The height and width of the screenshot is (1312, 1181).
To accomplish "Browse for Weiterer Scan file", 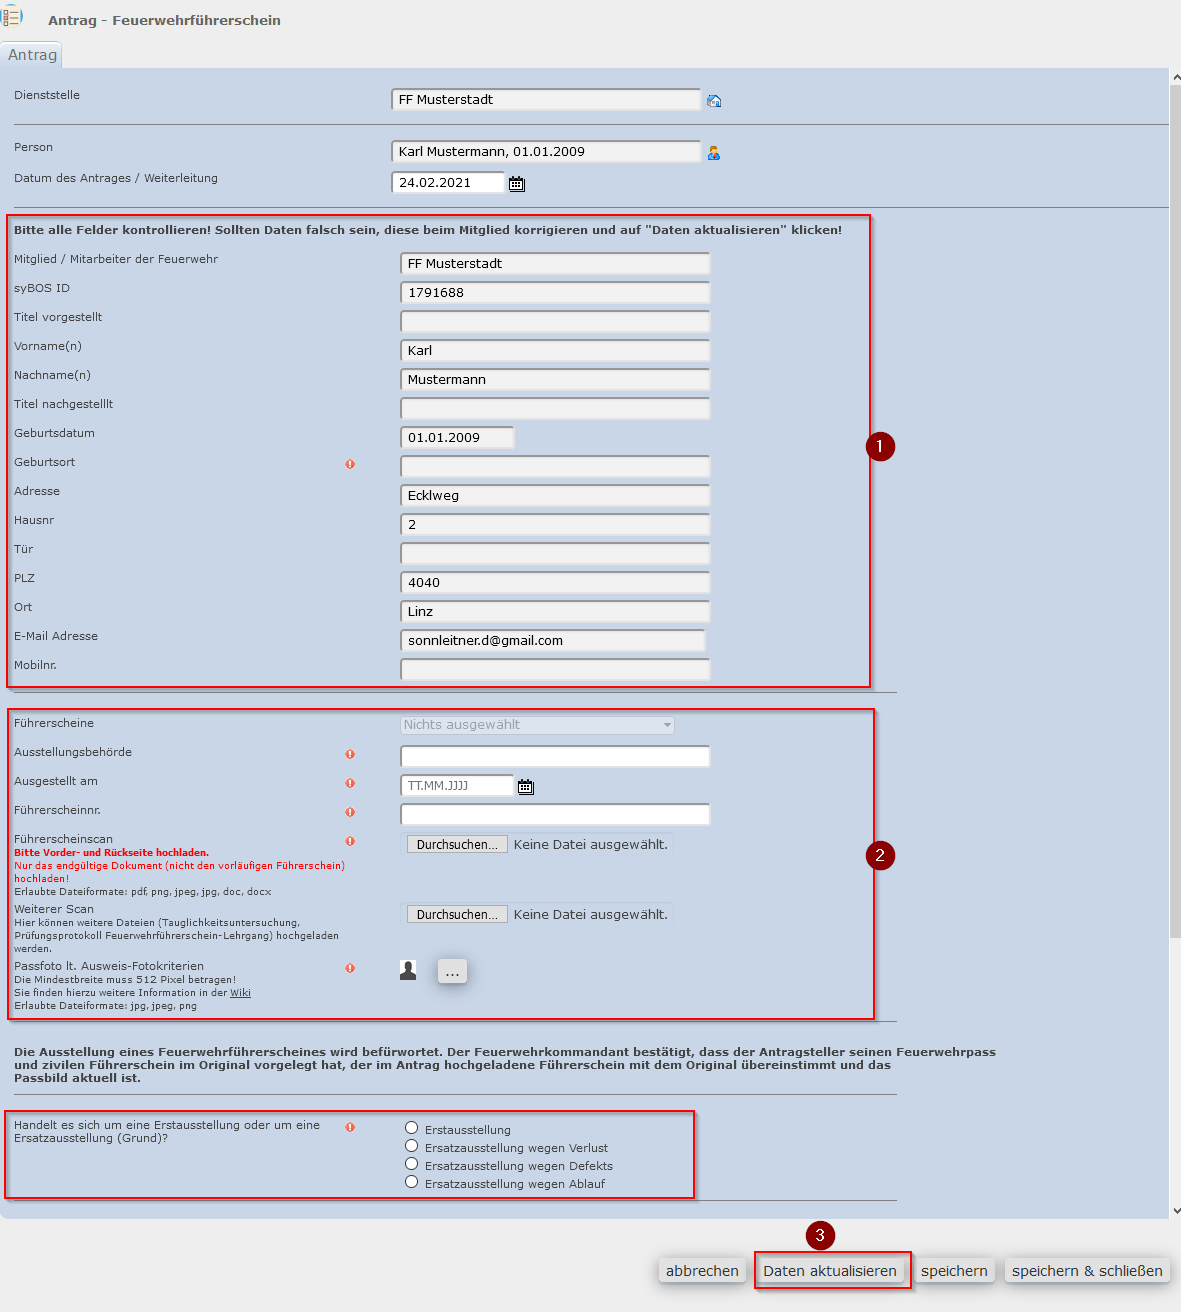I will (x=457, y=915).
